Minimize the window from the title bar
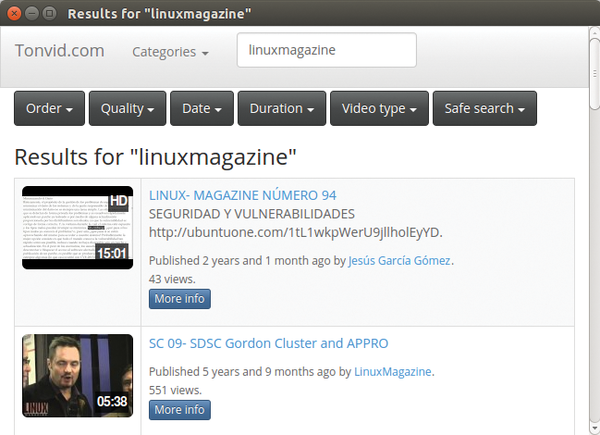This screenshot has height=435, width=600. (32, 14)
